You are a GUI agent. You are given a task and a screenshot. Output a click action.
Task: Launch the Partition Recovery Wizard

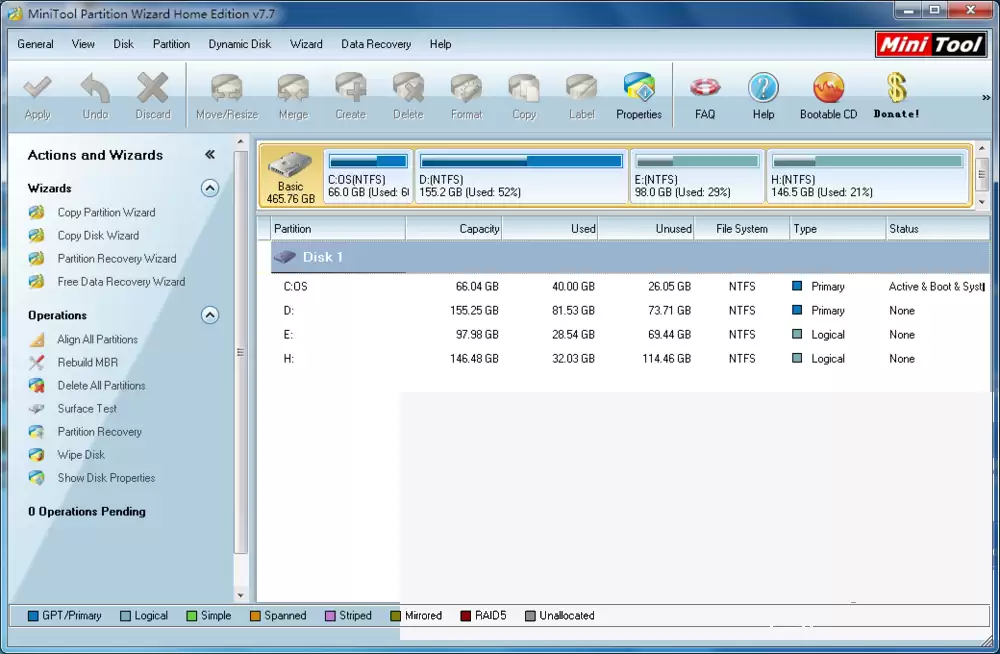[117, 258]
